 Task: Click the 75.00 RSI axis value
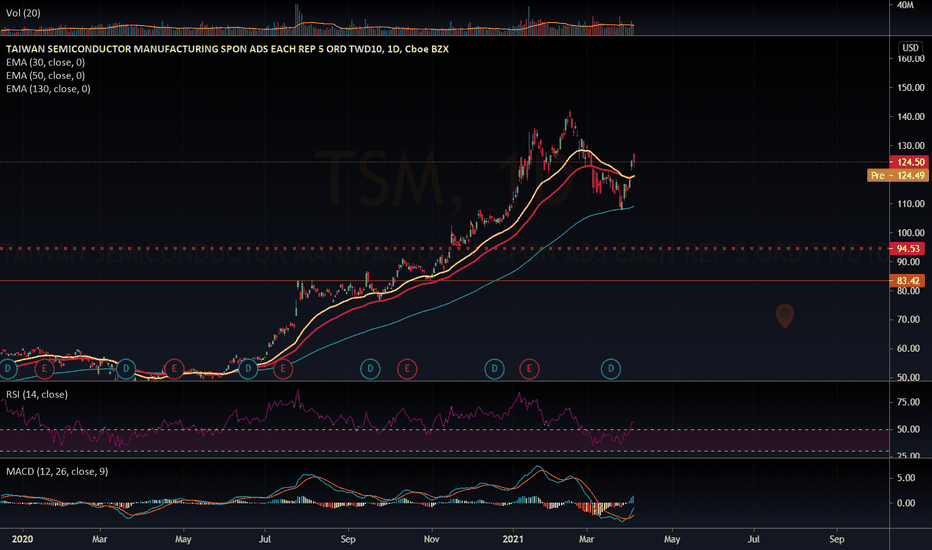coord(908,402)
